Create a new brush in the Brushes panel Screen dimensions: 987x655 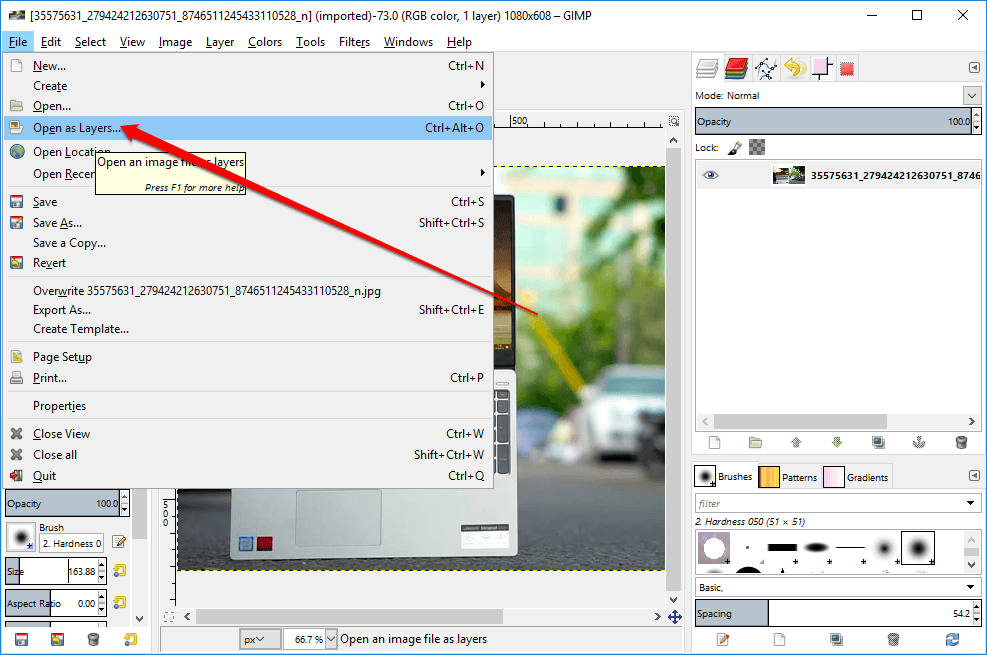779,640
